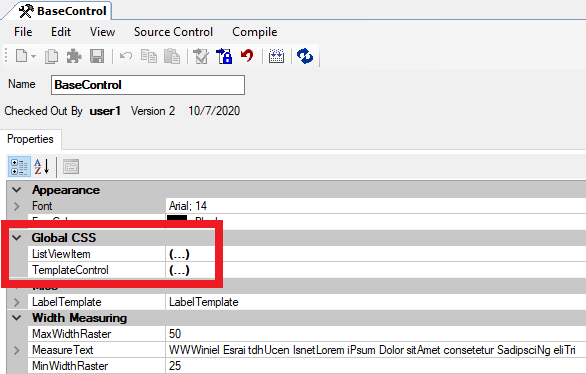Click the red Undo Checkout arrow icon
The width and height of the screenshot is (586, 374).
247,56
